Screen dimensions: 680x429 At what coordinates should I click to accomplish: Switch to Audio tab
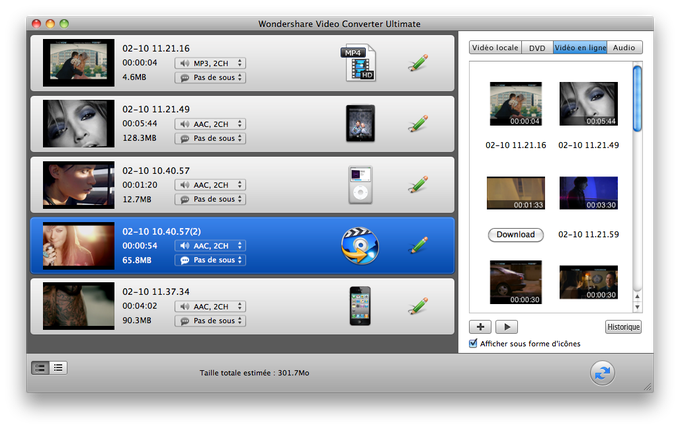pyautogui.click(x=624, y=47)
